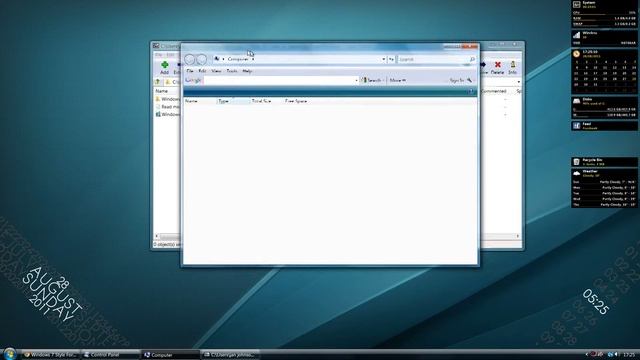Open the Windows Start orb
Image resolution: width=640 pixels, height=360 pixels.
pyautogui.click(x=9, y=353)
